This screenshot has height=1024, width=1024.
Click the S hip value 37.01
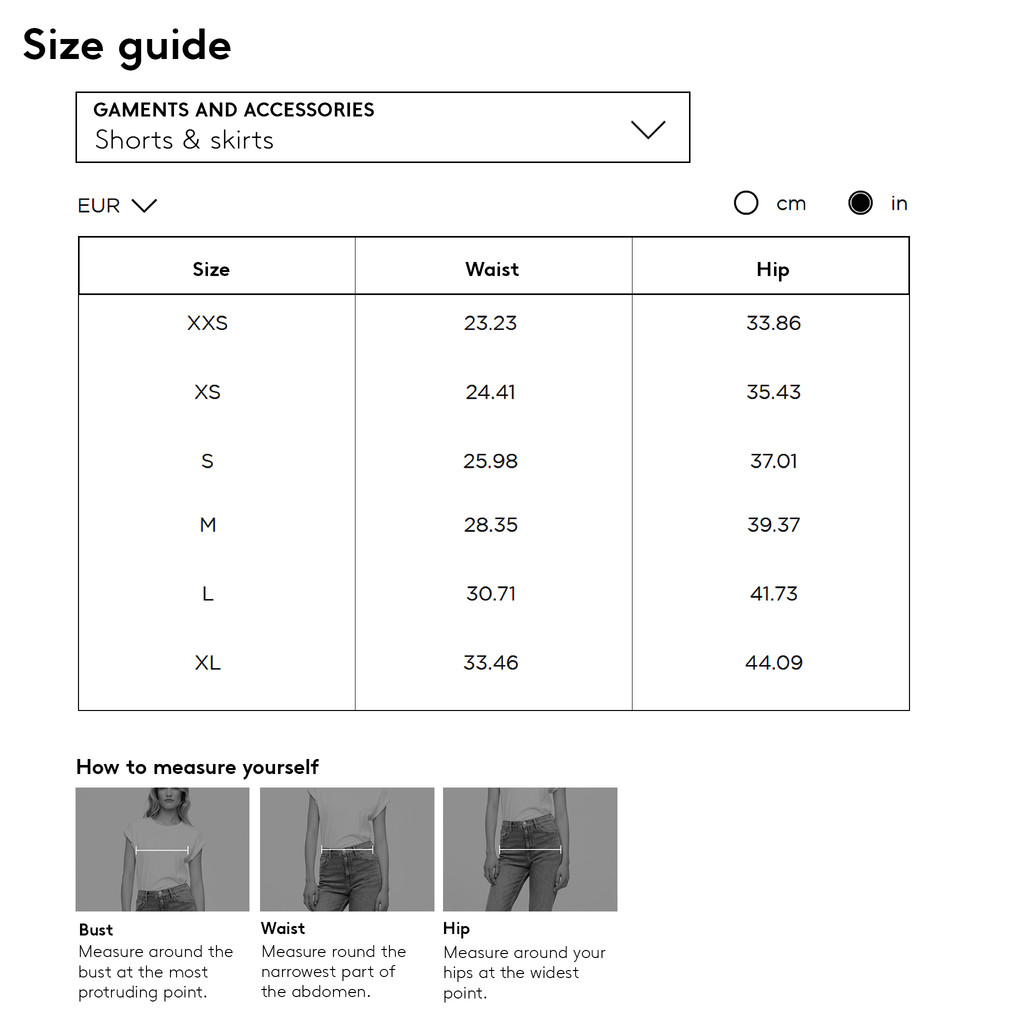click(x=773, y=461)
